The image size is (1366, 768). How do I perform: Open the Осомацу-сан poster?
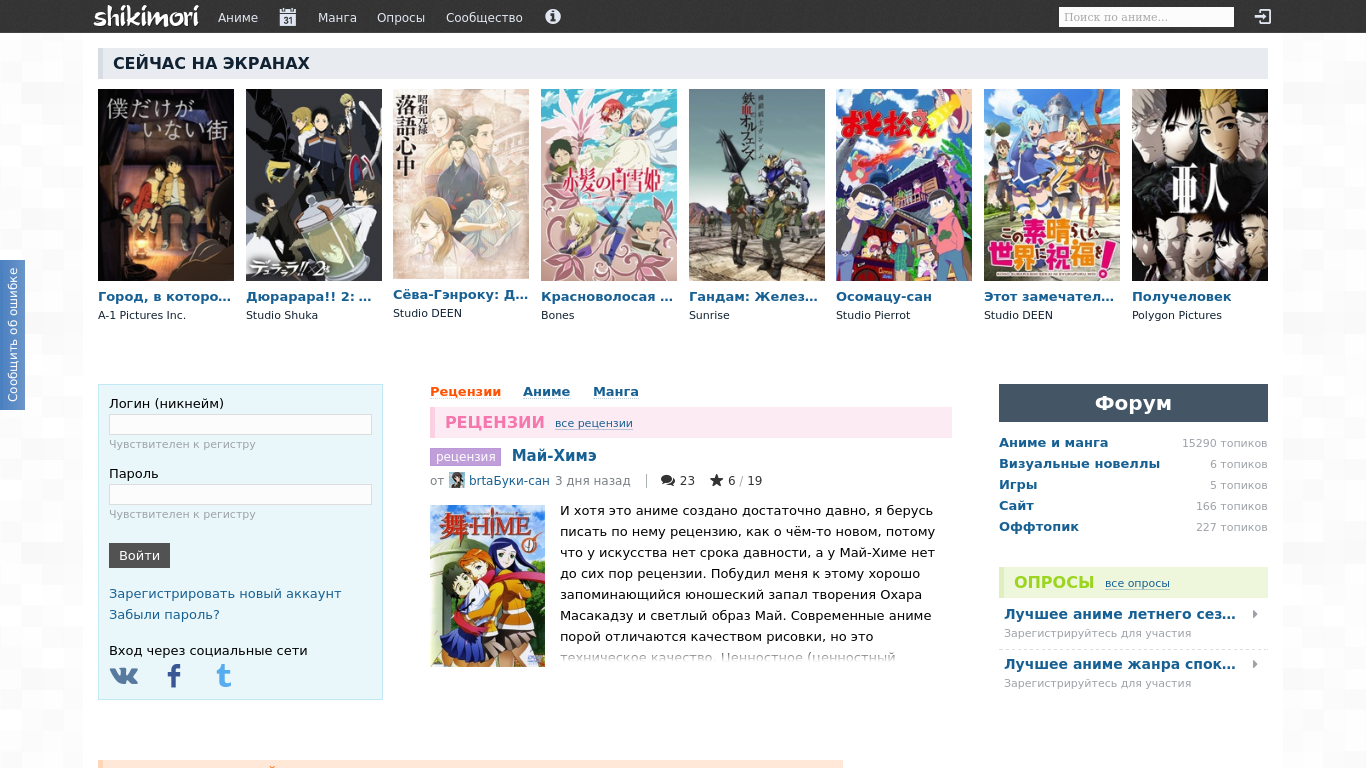tap(904, 185)
